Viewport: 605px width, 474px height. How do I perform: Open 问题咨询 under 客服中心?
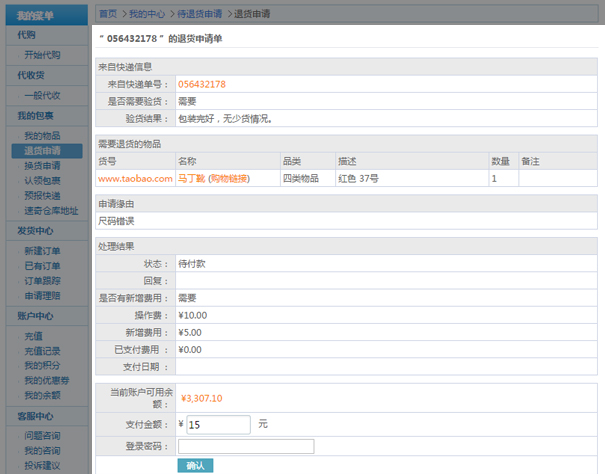point(42,435)
